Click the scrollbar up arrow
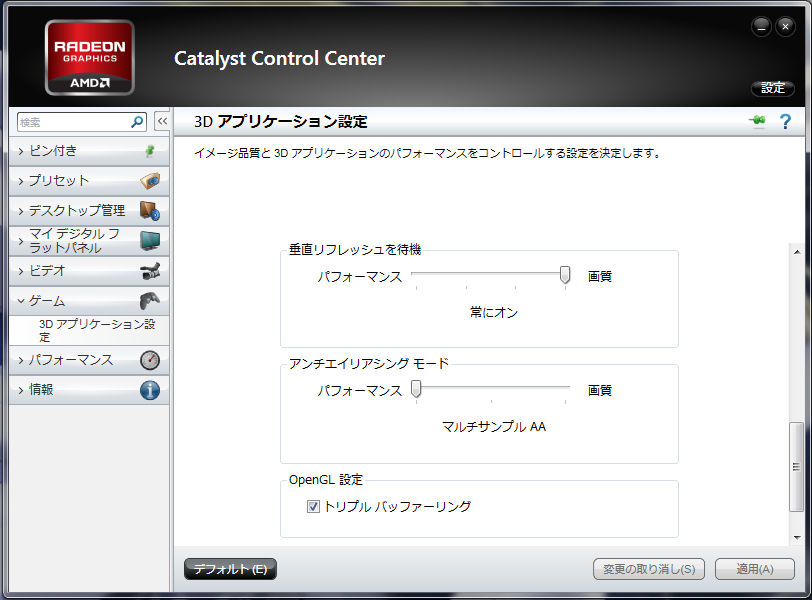The image size is (812, 600). (x=797, y=252)
